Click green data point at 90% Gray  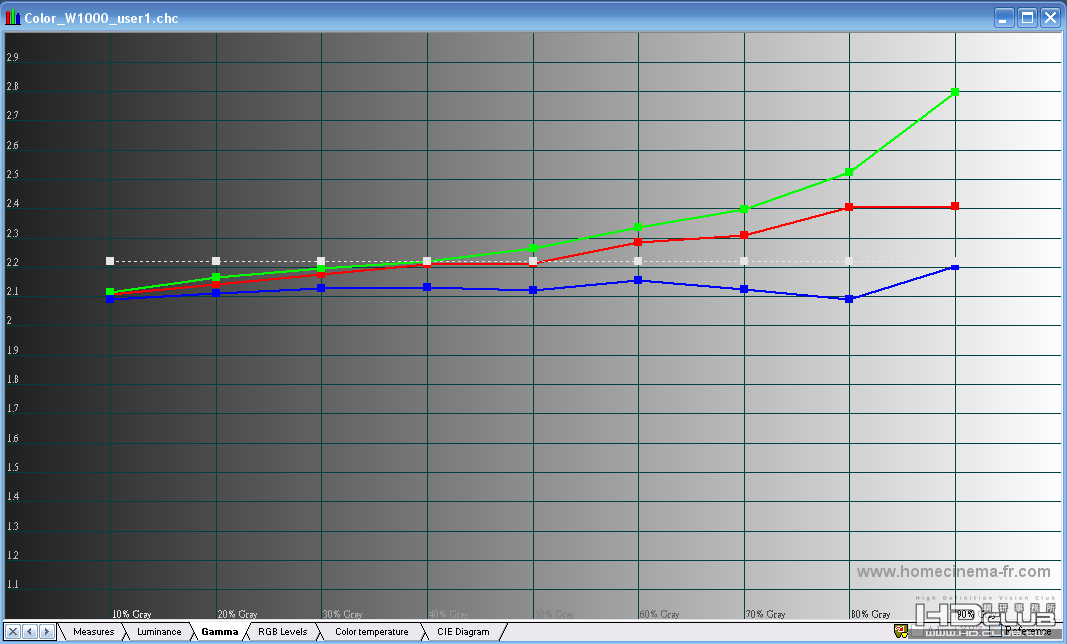point(955,92)
